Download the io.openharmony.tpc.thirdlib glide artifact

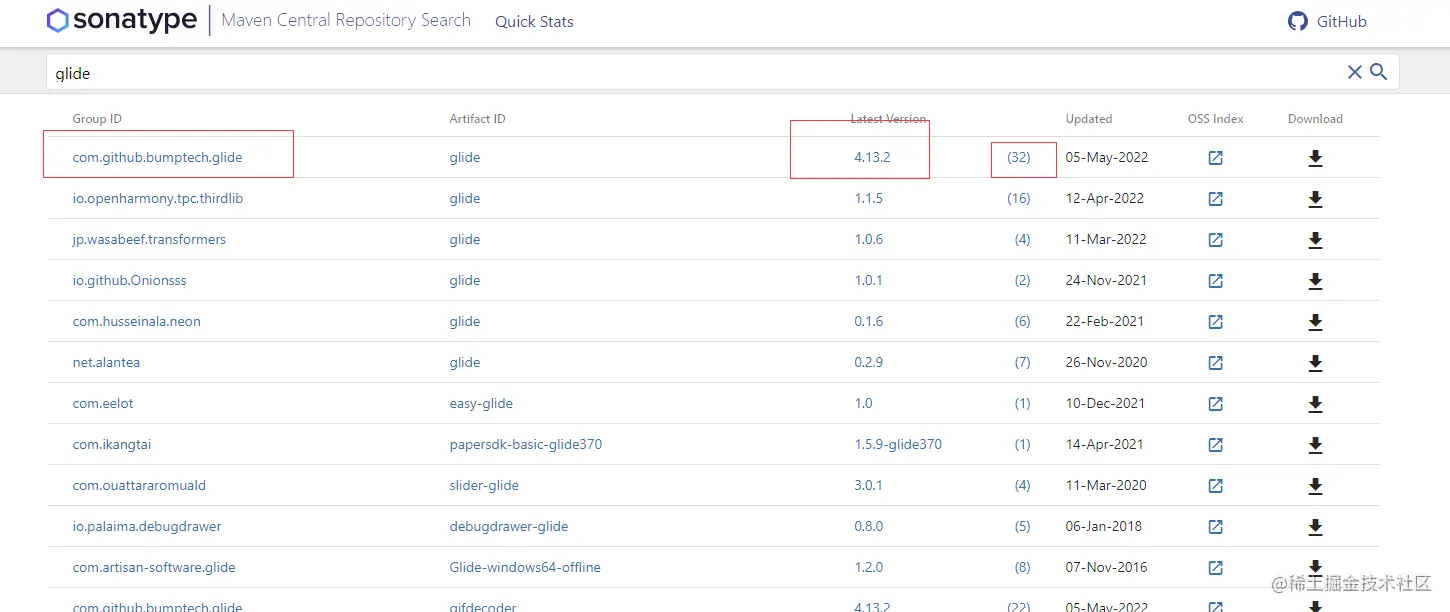point(1315,199)
